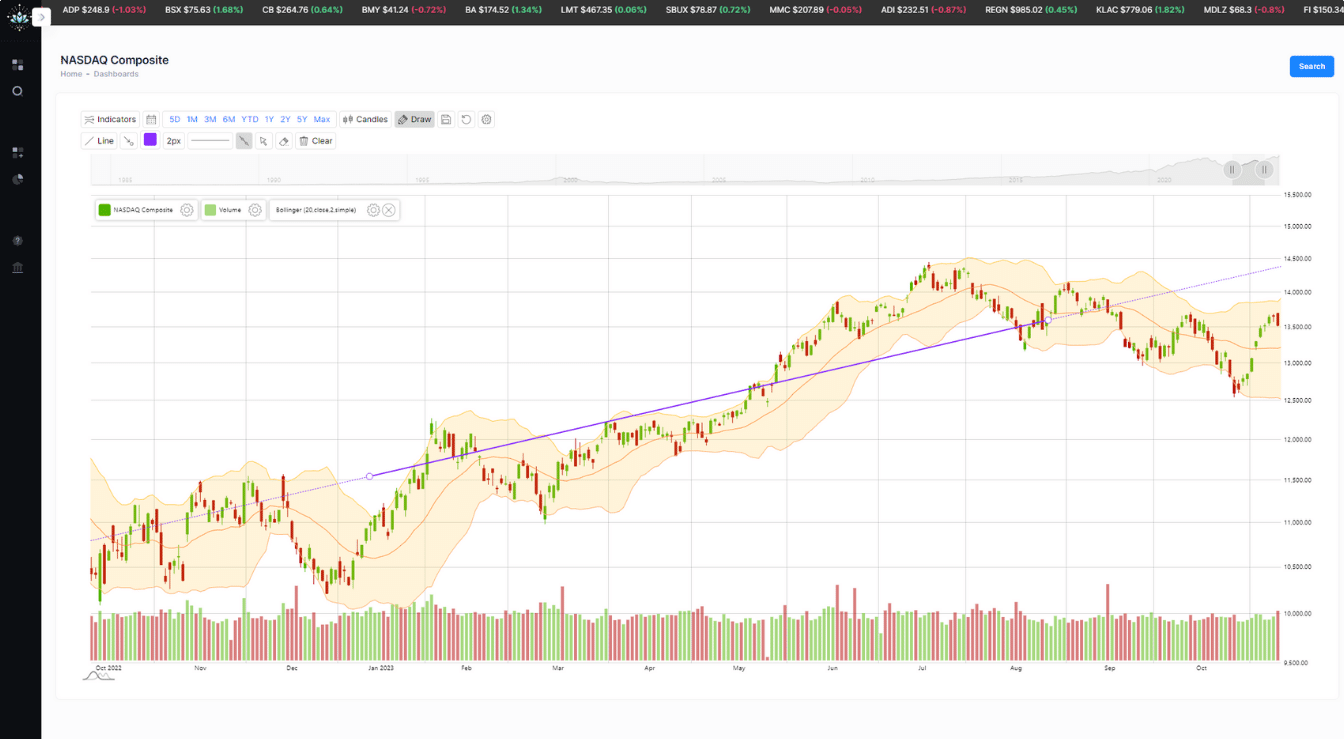Click the arrow line-end style icon

coord(129,141)
